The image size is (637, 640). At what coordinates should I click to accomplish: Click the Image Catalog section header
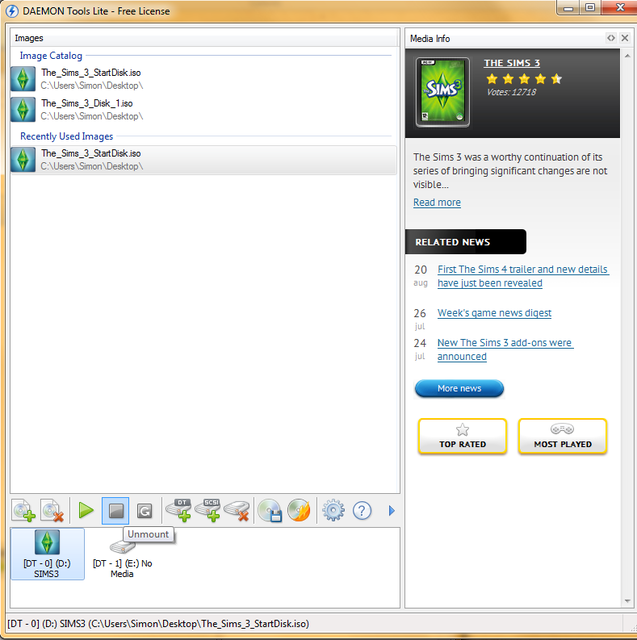click(51, 56)
